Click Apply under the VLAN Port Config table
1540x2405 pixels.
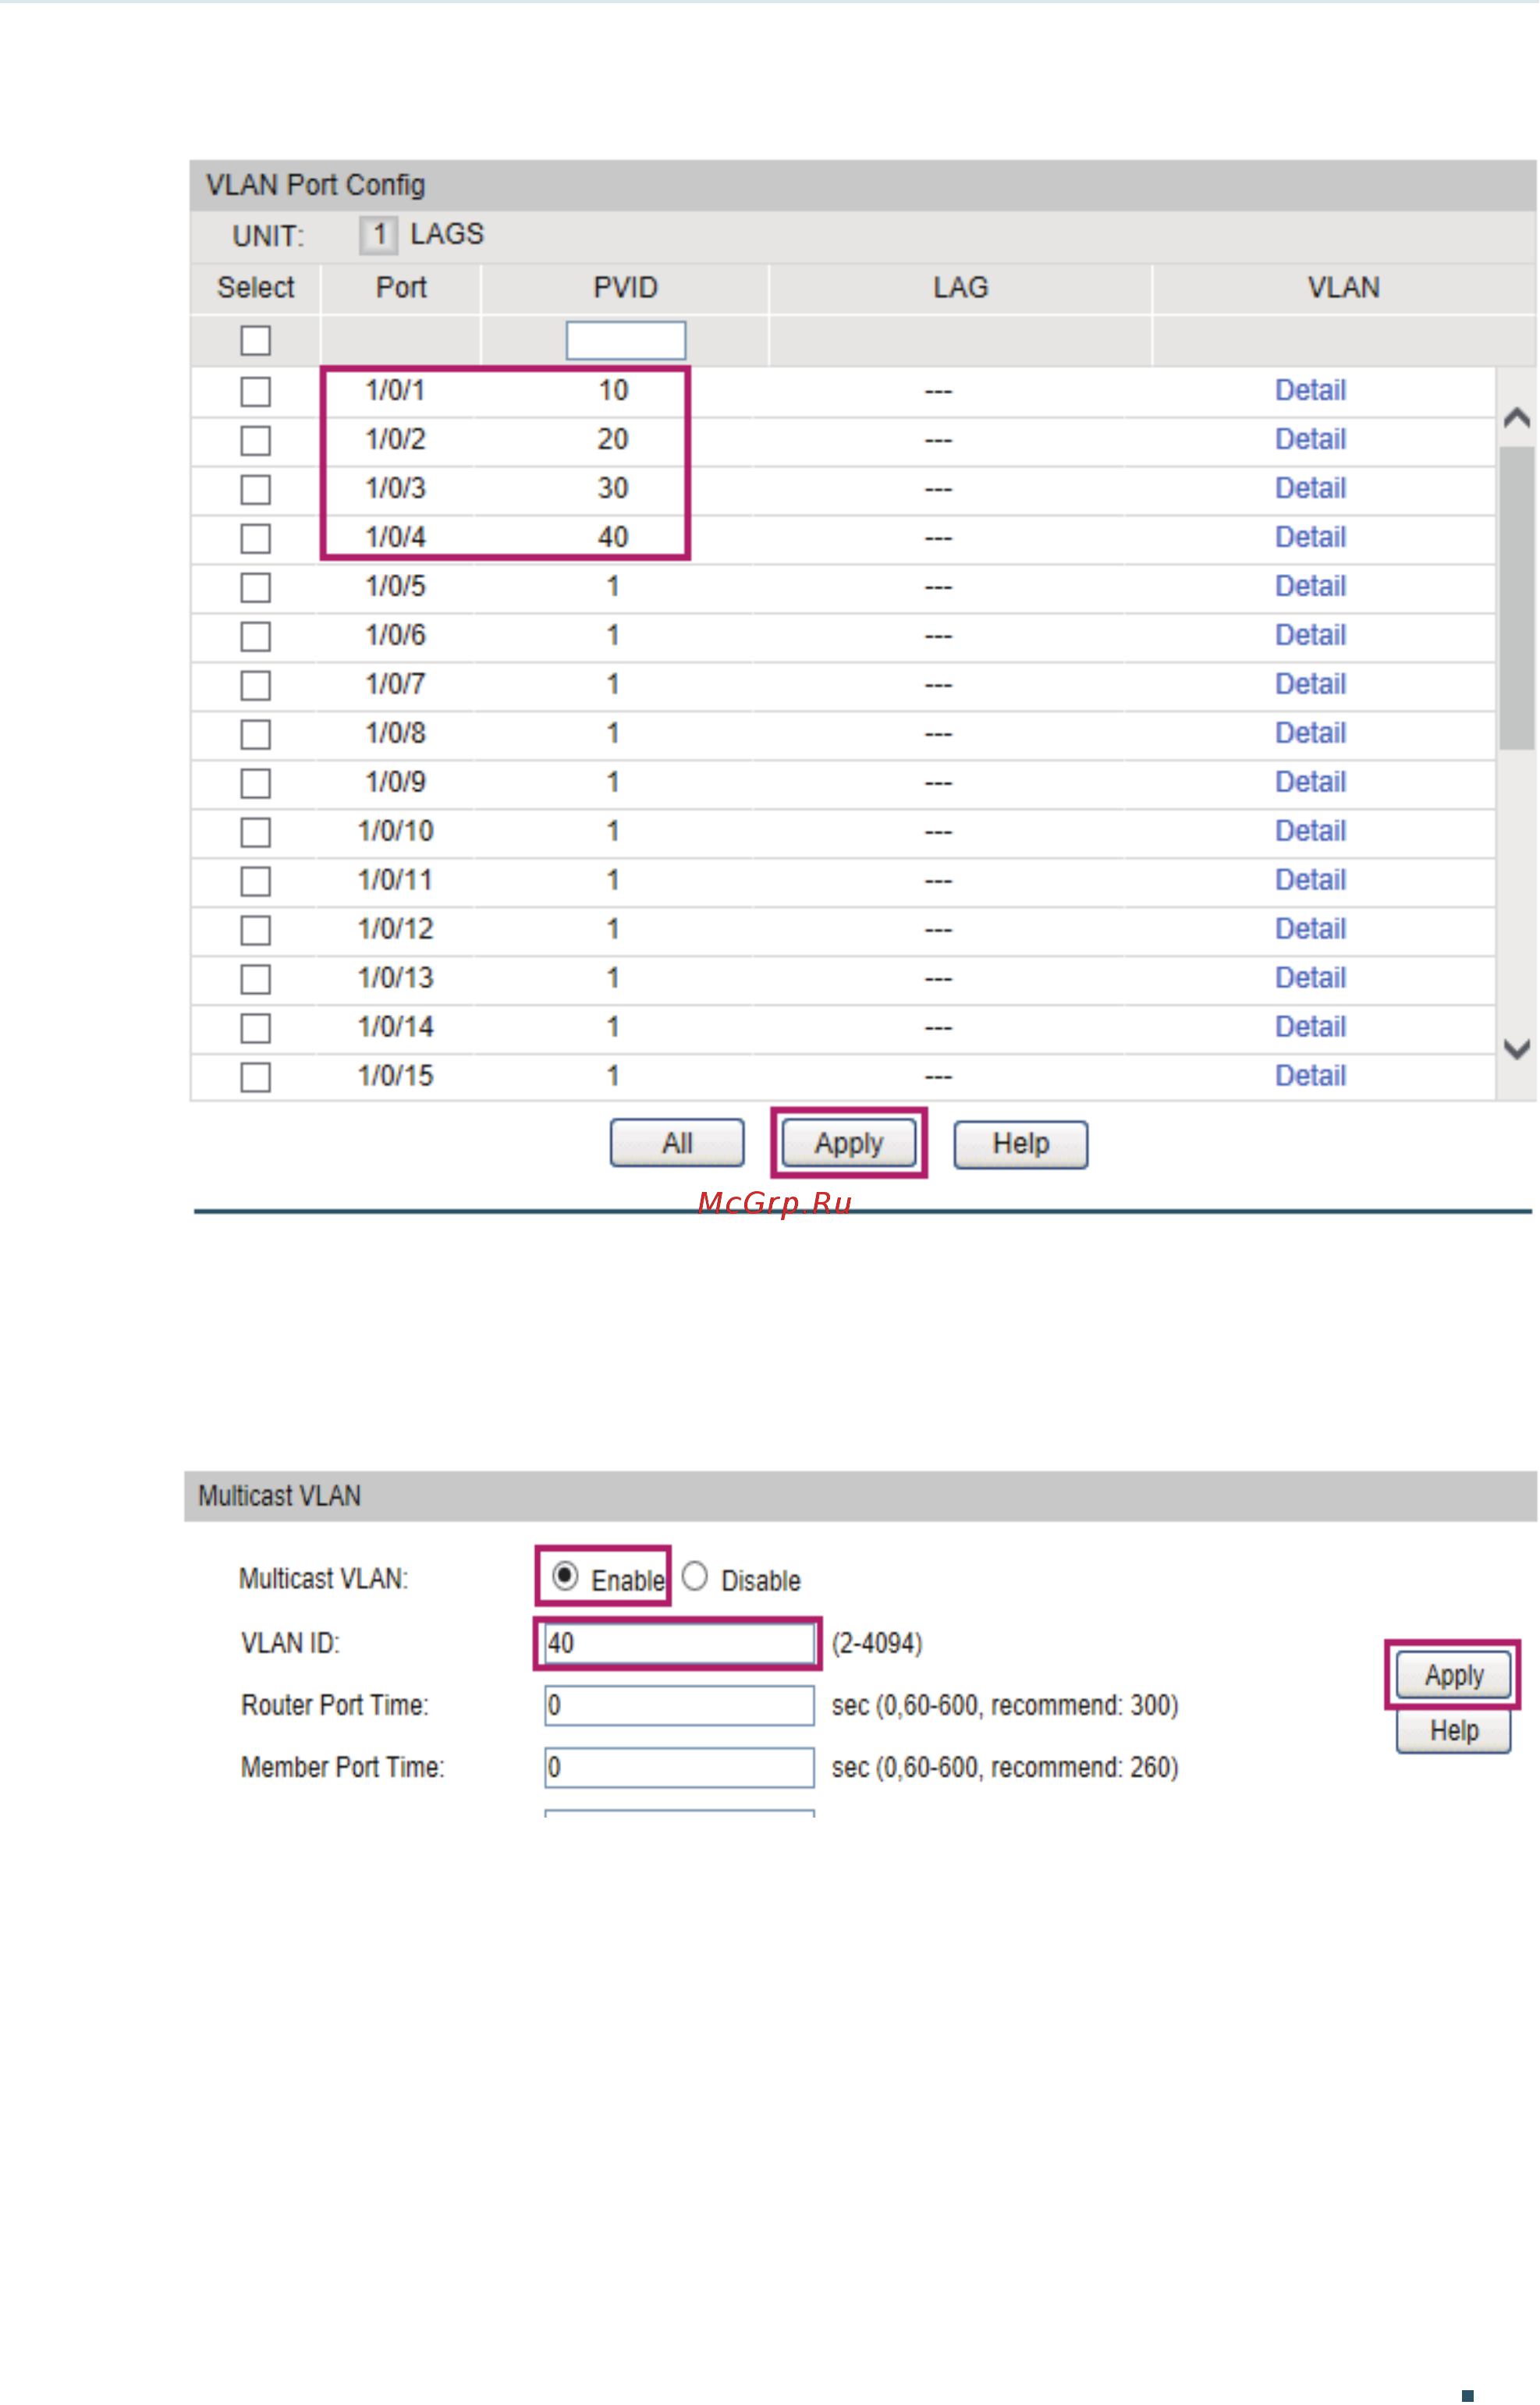(848, 1142)
